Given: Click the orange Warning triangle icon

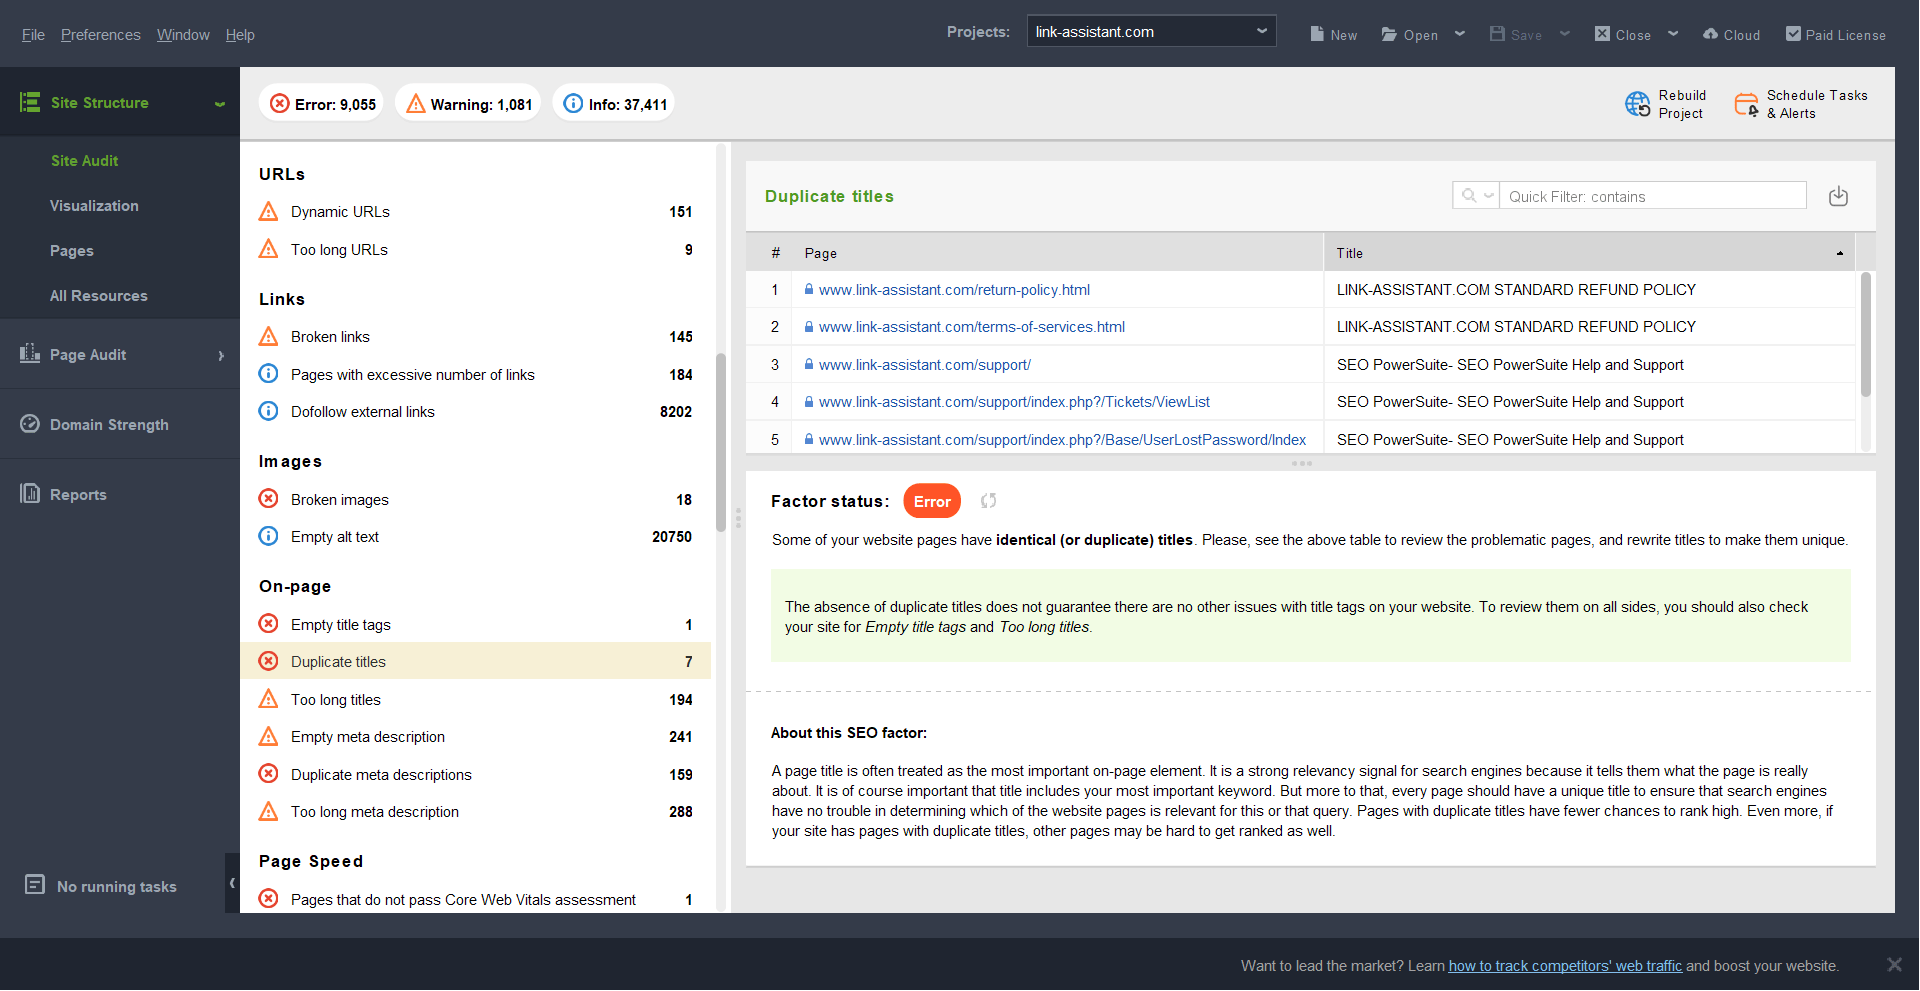Looking at the screenshot, I should tap(416, 103).
